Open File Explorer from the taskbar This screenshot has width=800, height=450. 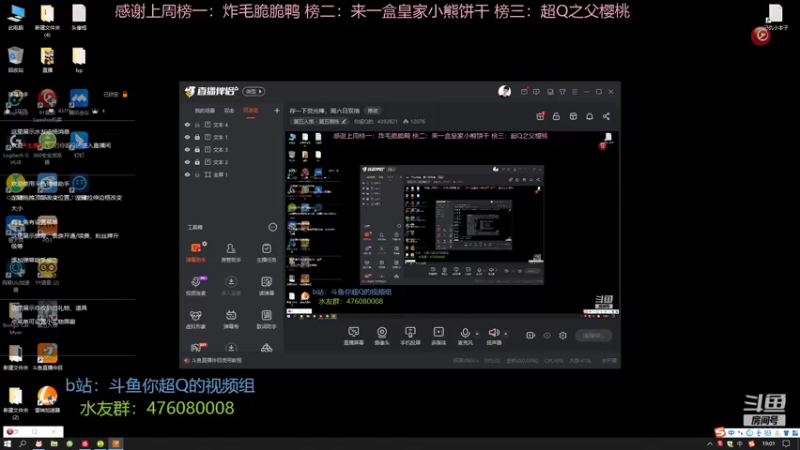pyautogui.click(x=54, y=444)
